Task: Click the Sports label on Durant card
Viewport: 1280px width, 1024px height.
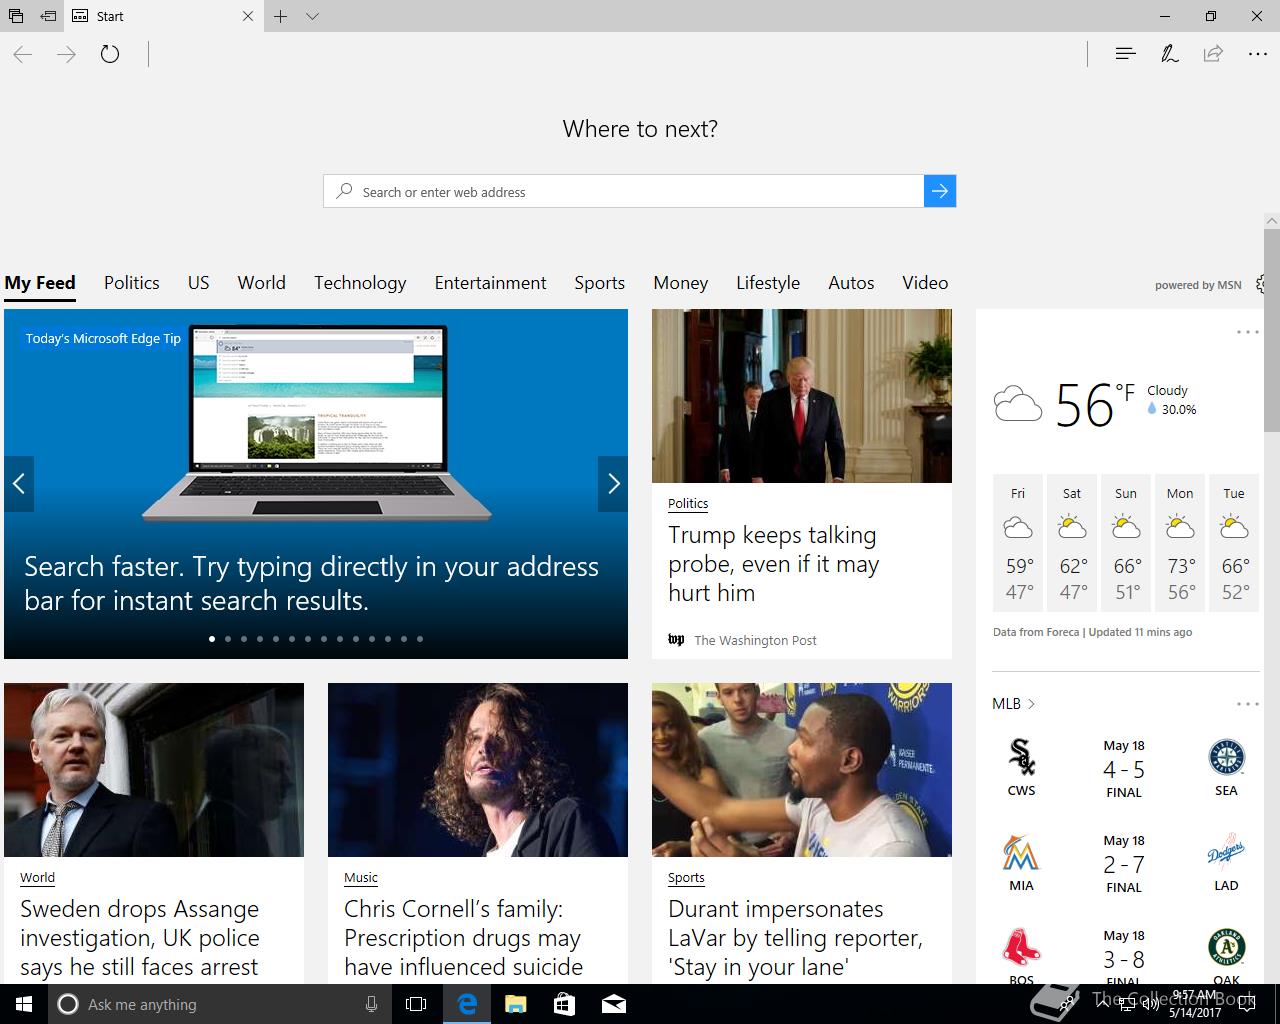Action: [686, 878]
